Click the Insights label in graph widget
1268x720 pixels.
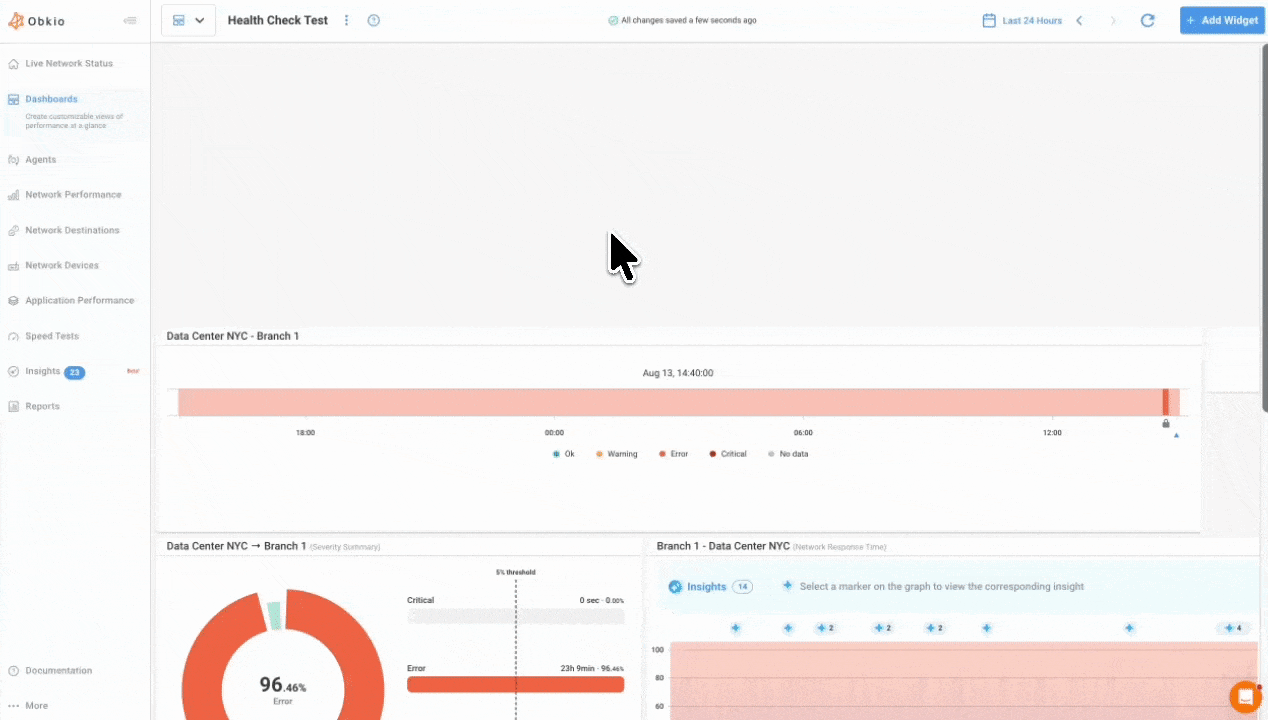(707, 587)
